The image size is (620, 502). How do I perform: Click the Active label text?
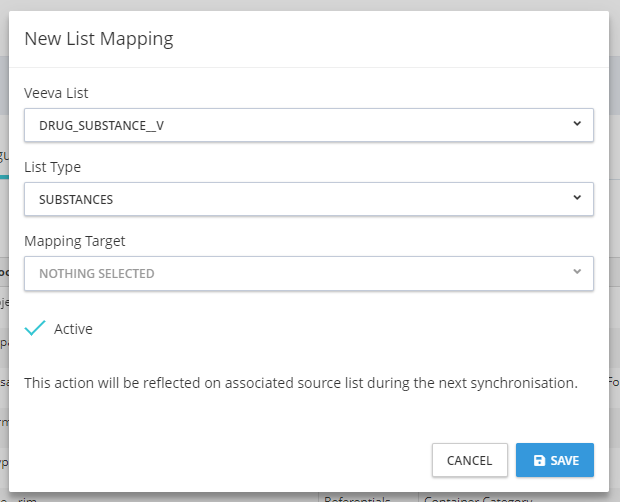click(x=73, y=329)
